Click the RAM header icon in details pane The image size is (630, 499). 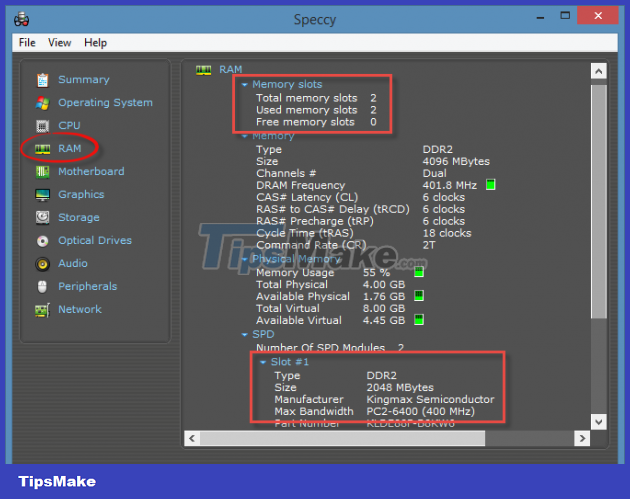204,70
